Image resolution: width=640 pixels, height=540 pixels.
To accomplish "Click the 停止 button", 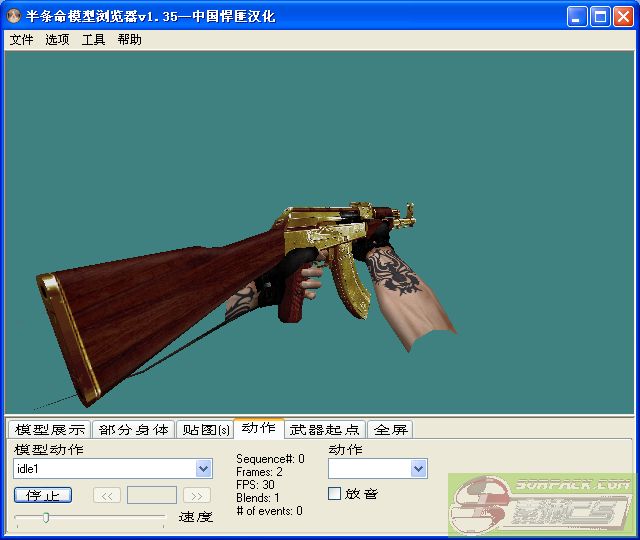I will (43, 495).
